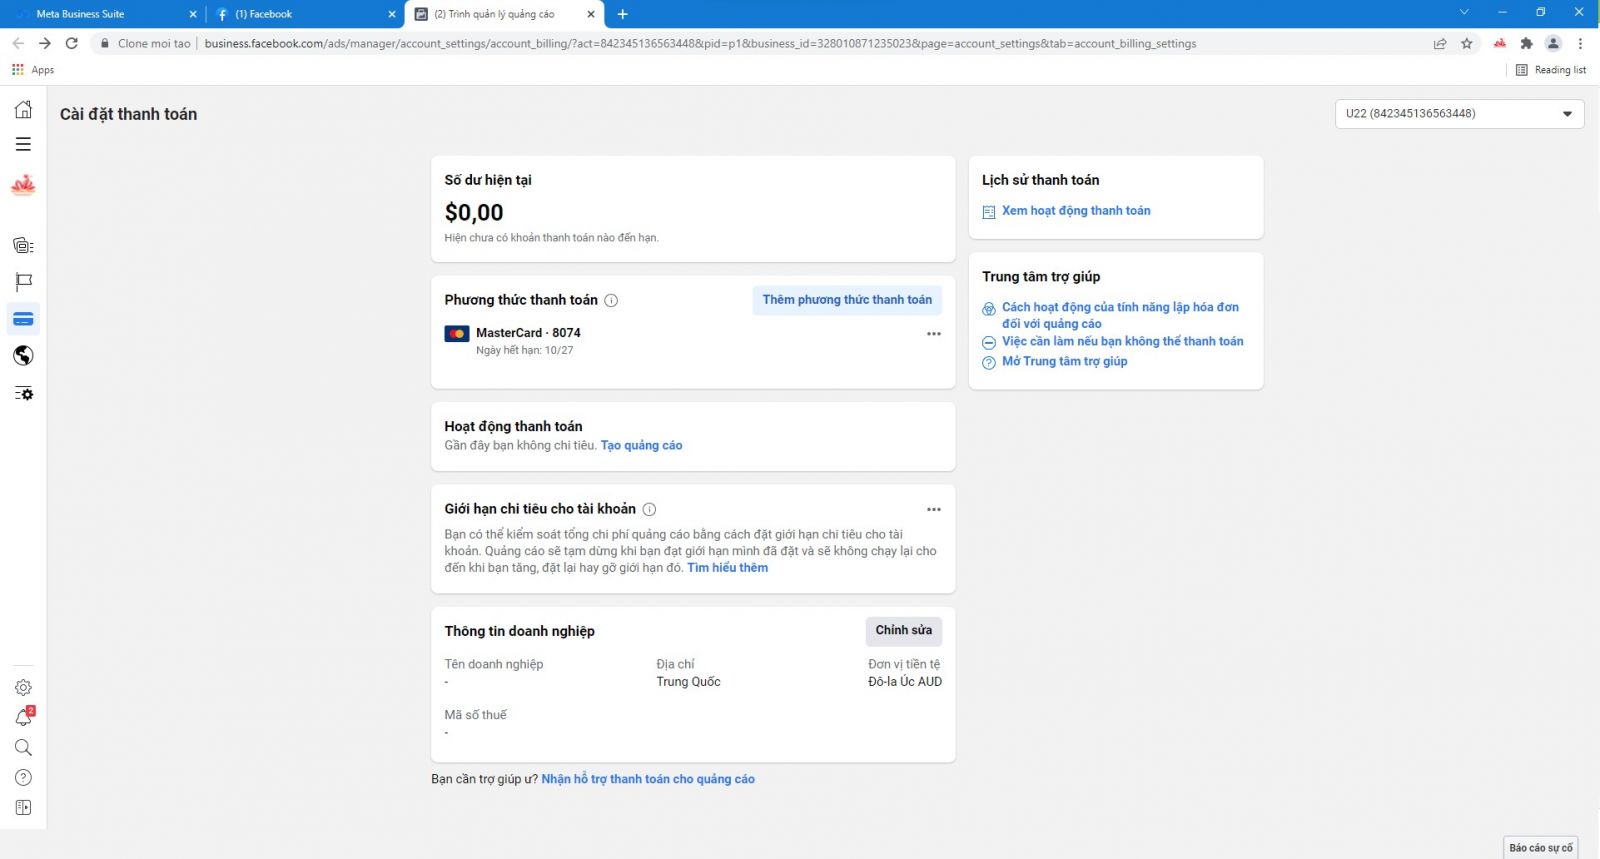
Task: Open a new browser tab
Action: point(623,14)
